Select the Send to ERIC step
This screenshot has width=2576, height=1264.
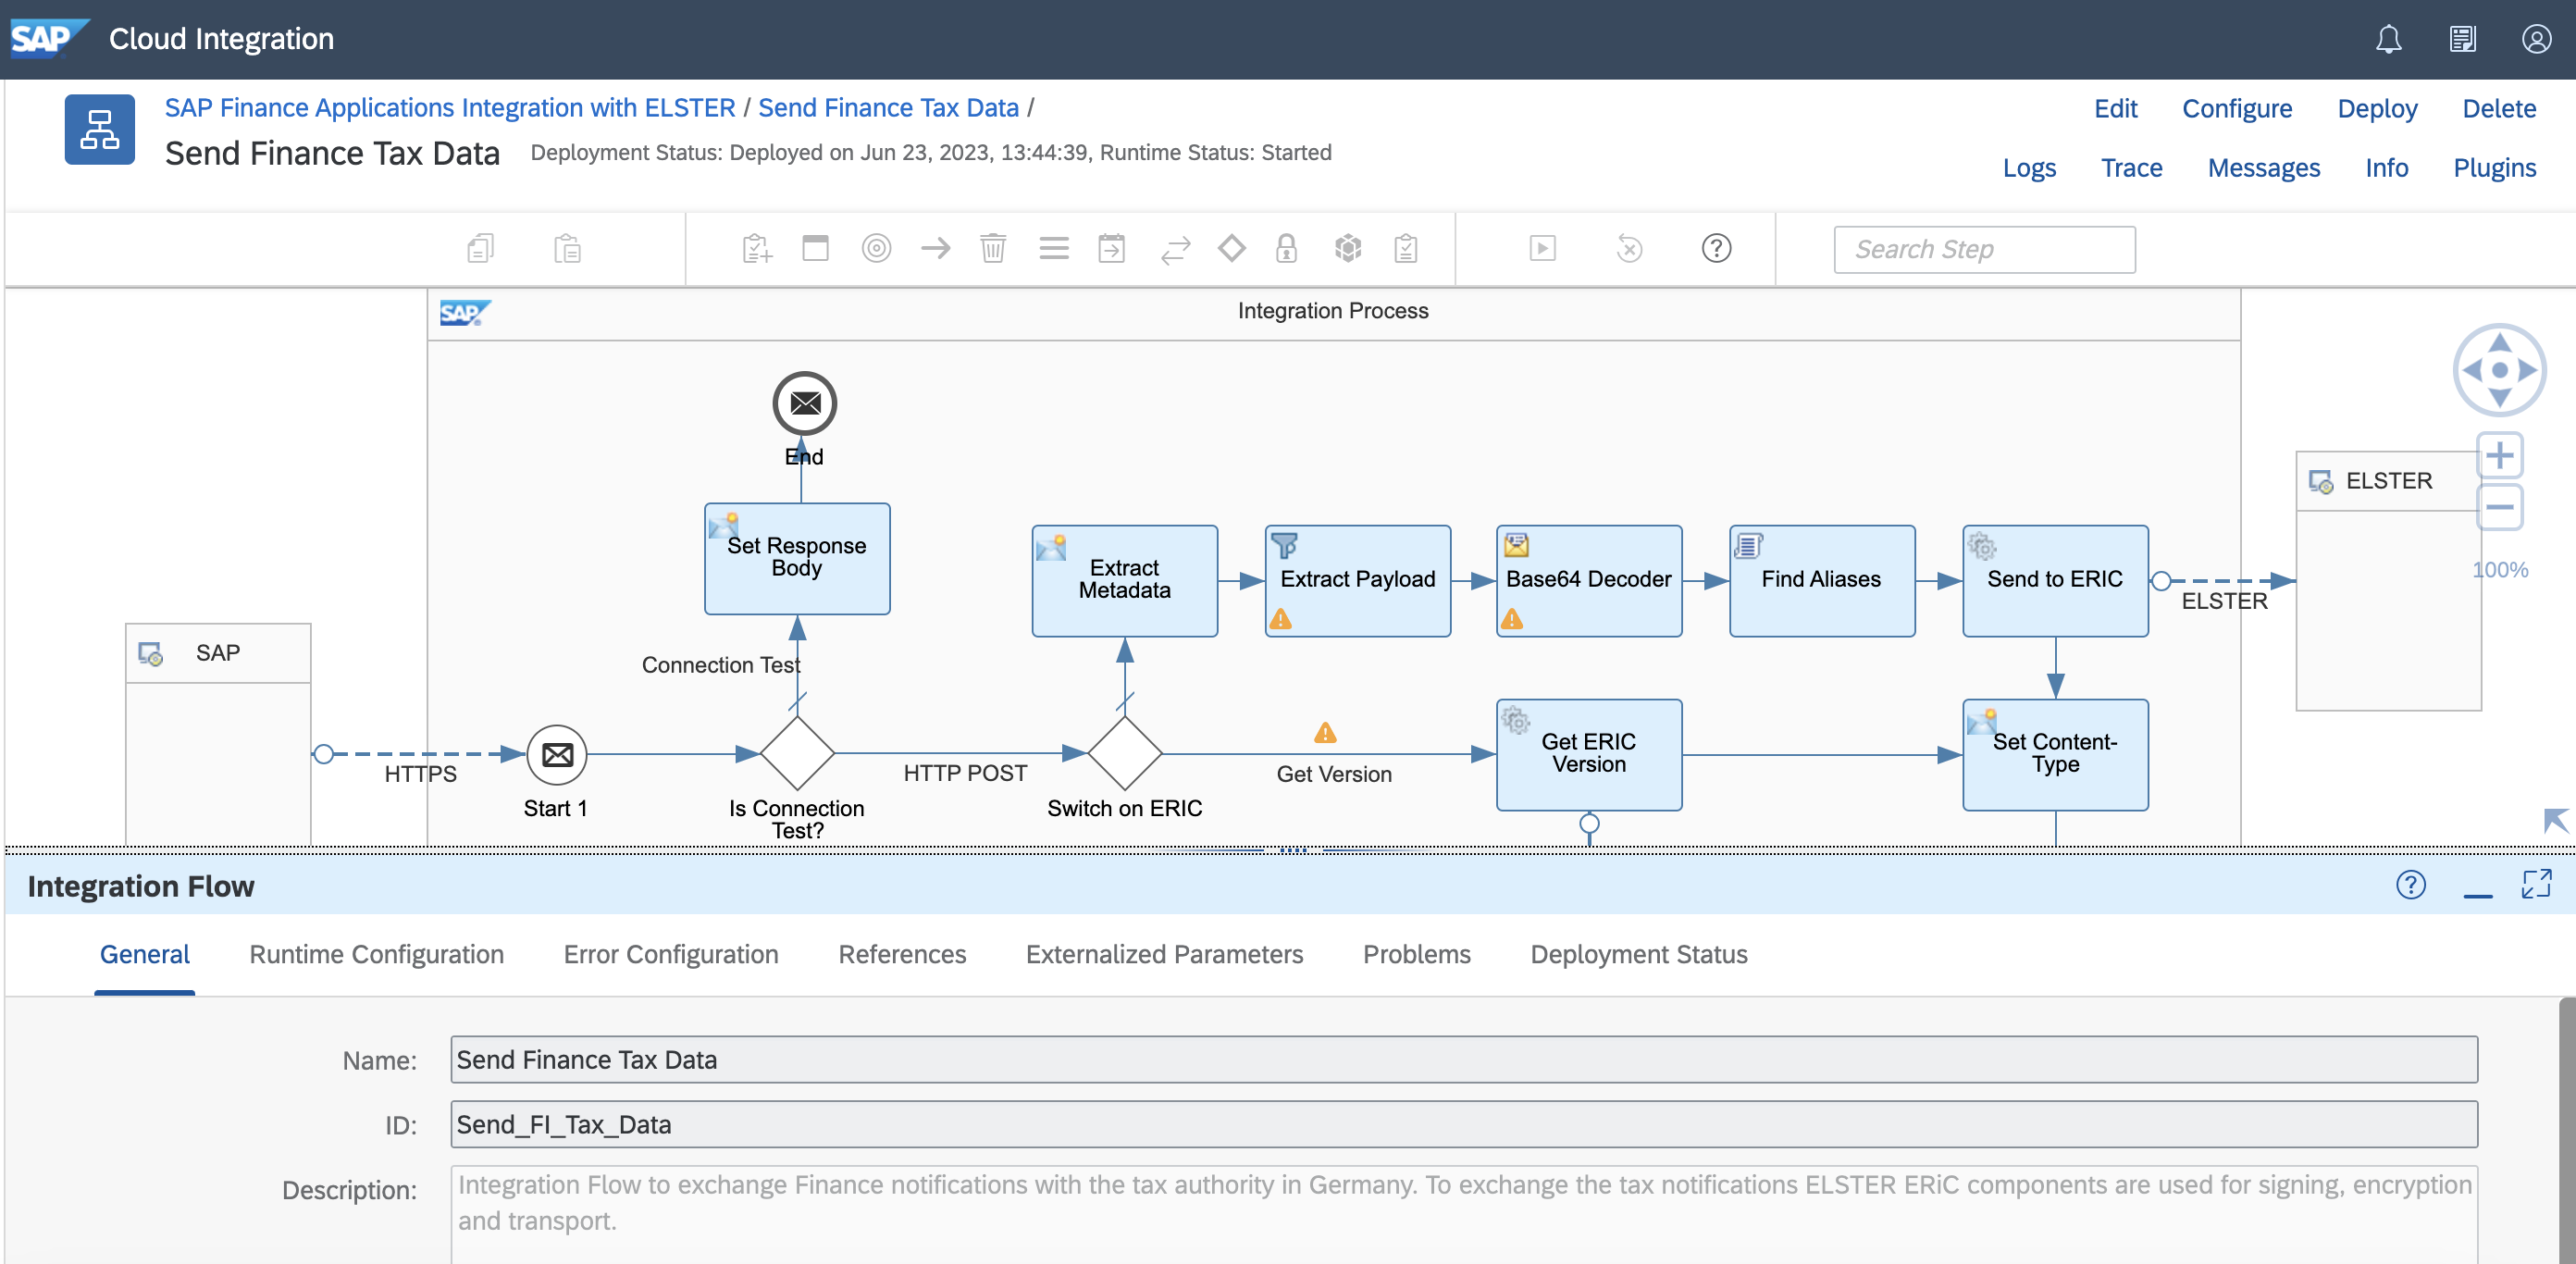tap(2054, 581)
